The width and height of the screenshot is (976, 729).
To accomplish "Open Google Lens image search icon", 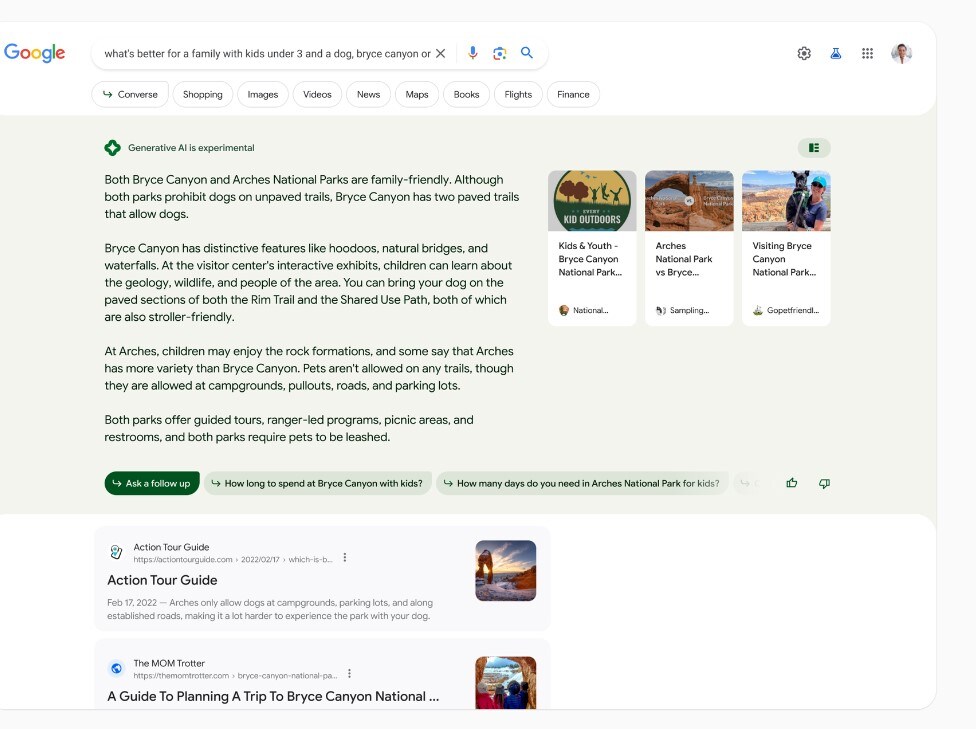I will (x=499, y=54).
